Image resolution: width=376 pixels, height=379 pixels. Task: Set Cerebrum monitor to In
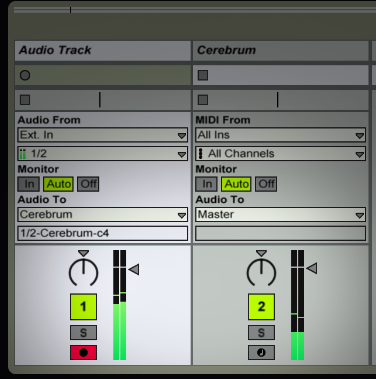[x=207, y=184]
